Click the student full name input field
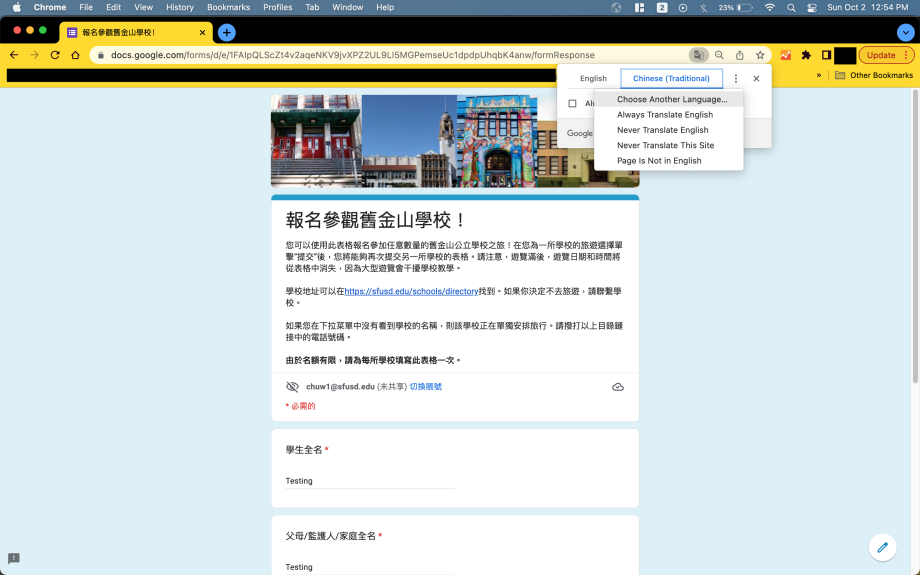Screen dimensions: 920x575 point(370,481)
